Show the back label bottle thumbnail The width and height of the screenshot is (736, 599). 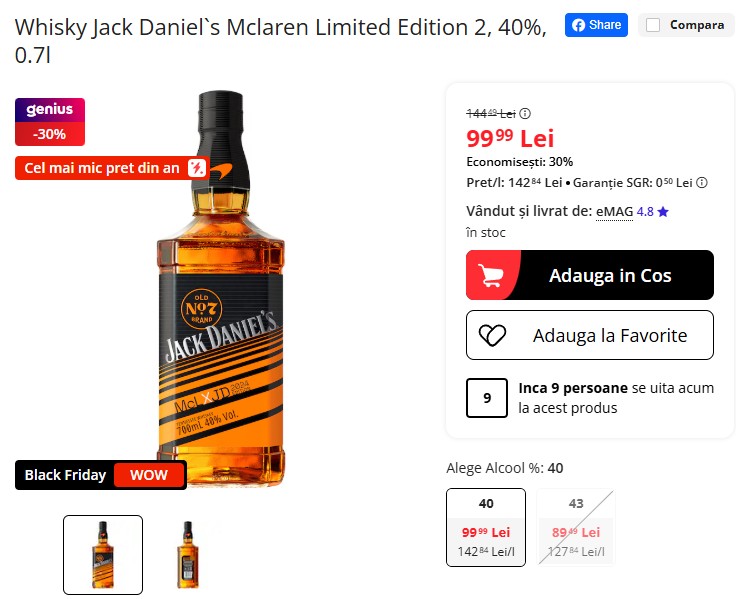(x=188, y=555)
